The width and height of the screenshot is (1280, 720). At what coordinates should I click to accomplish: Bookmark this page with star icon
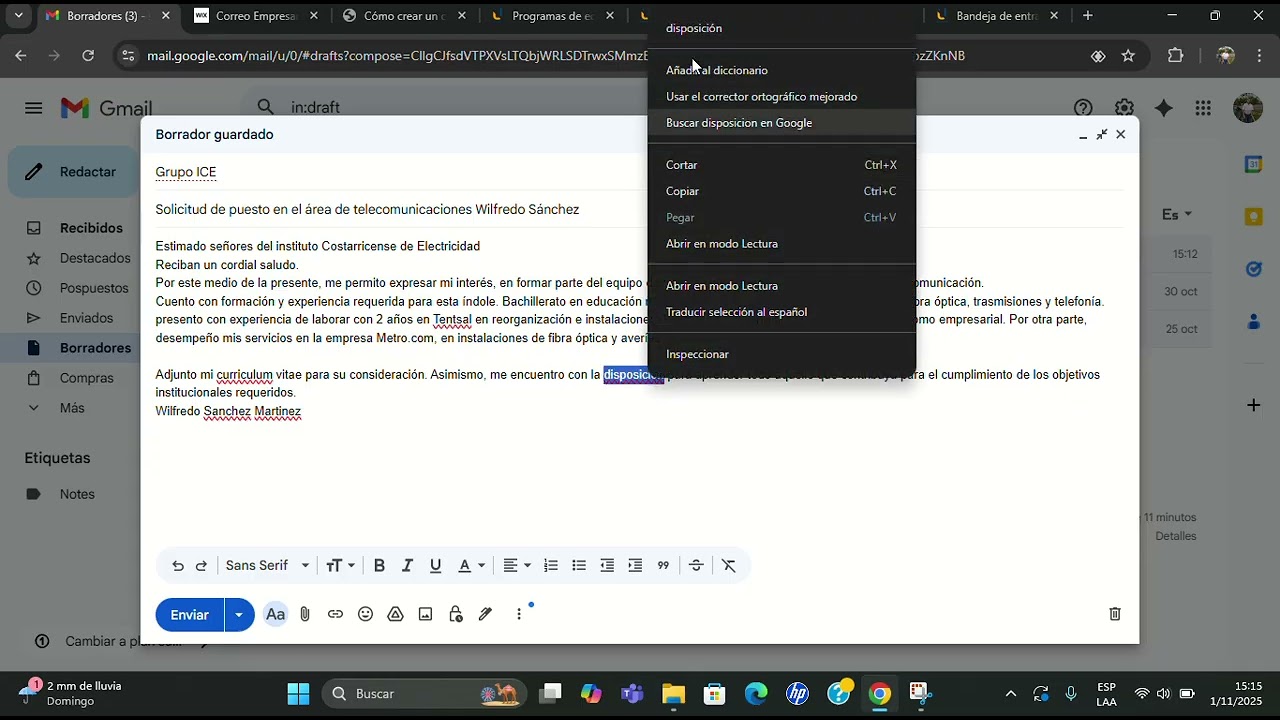(1128, 56)
